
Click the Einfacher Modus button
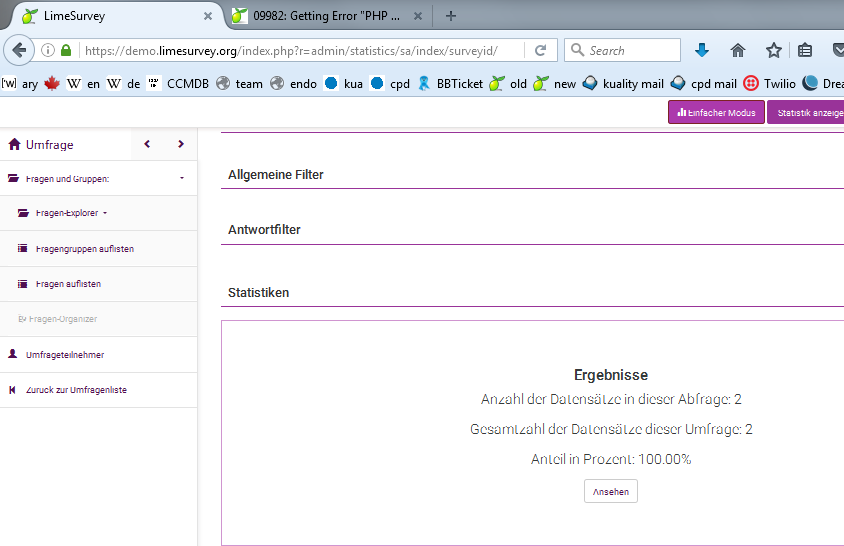(716, 113)
